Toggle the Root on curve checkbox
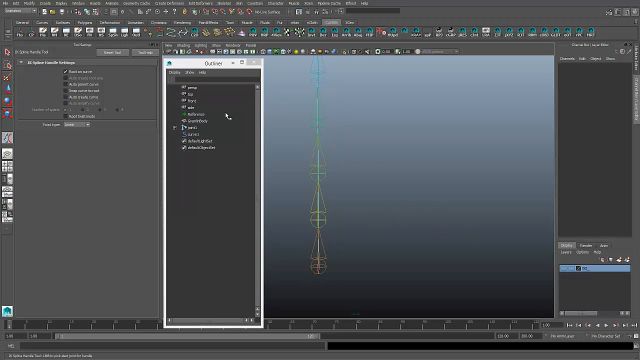This screenshot has width=640, height=360. point(65,71)
